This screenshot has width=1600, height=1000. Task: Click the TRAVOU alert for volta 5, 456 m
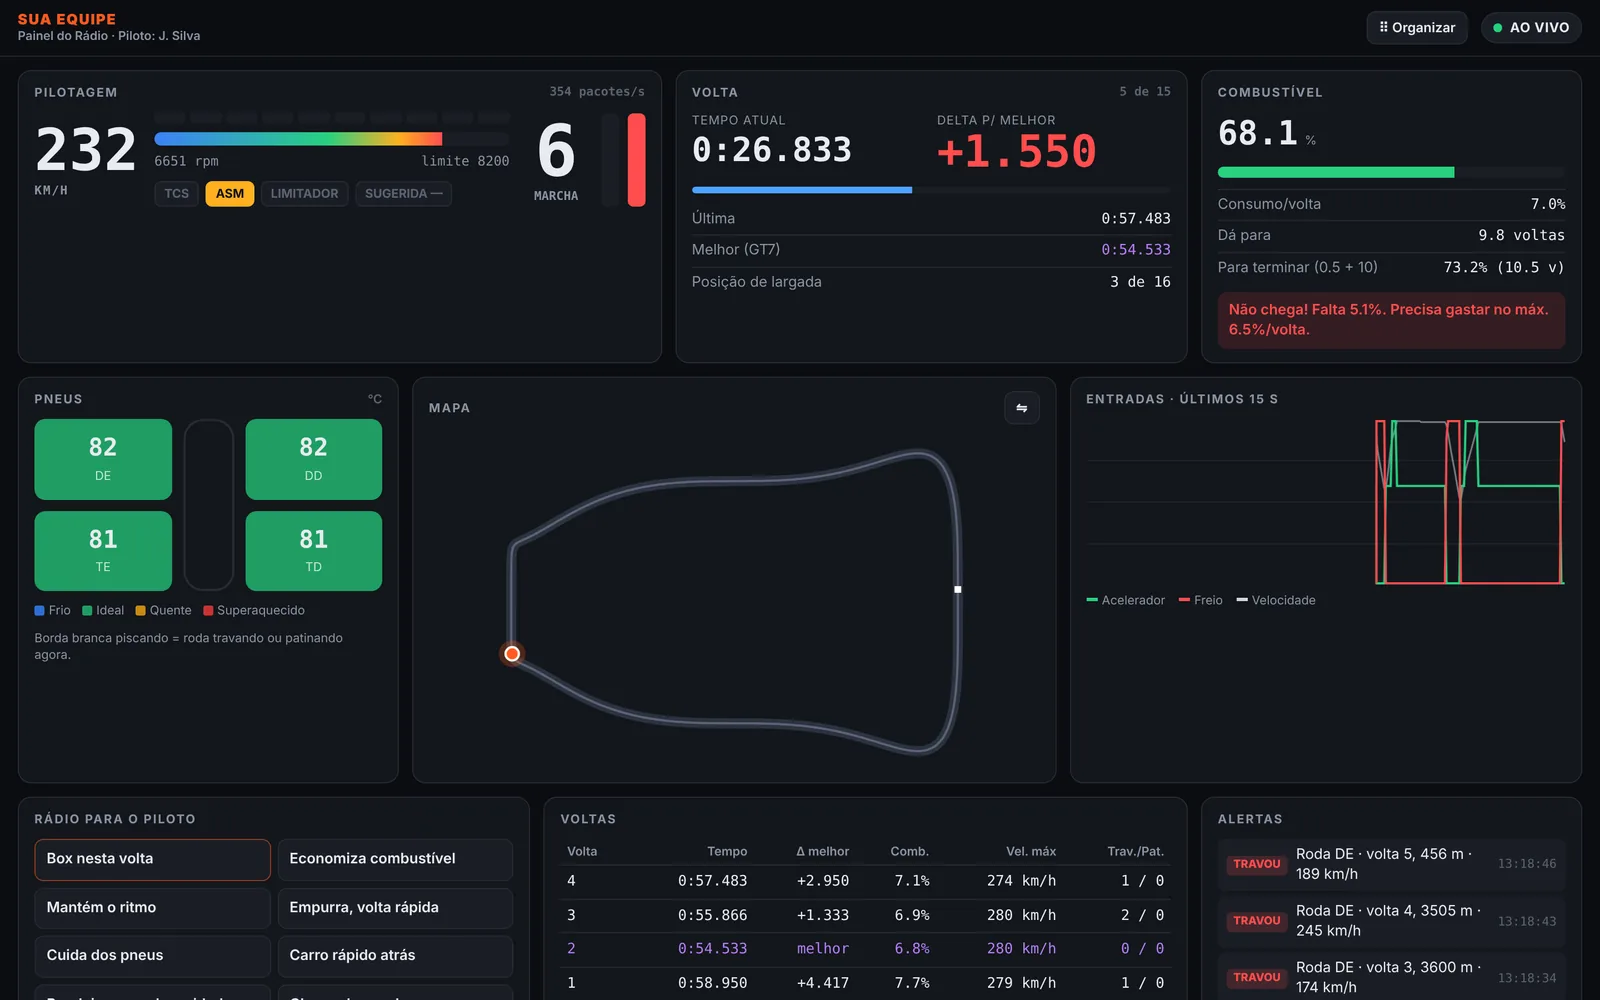1391,864
